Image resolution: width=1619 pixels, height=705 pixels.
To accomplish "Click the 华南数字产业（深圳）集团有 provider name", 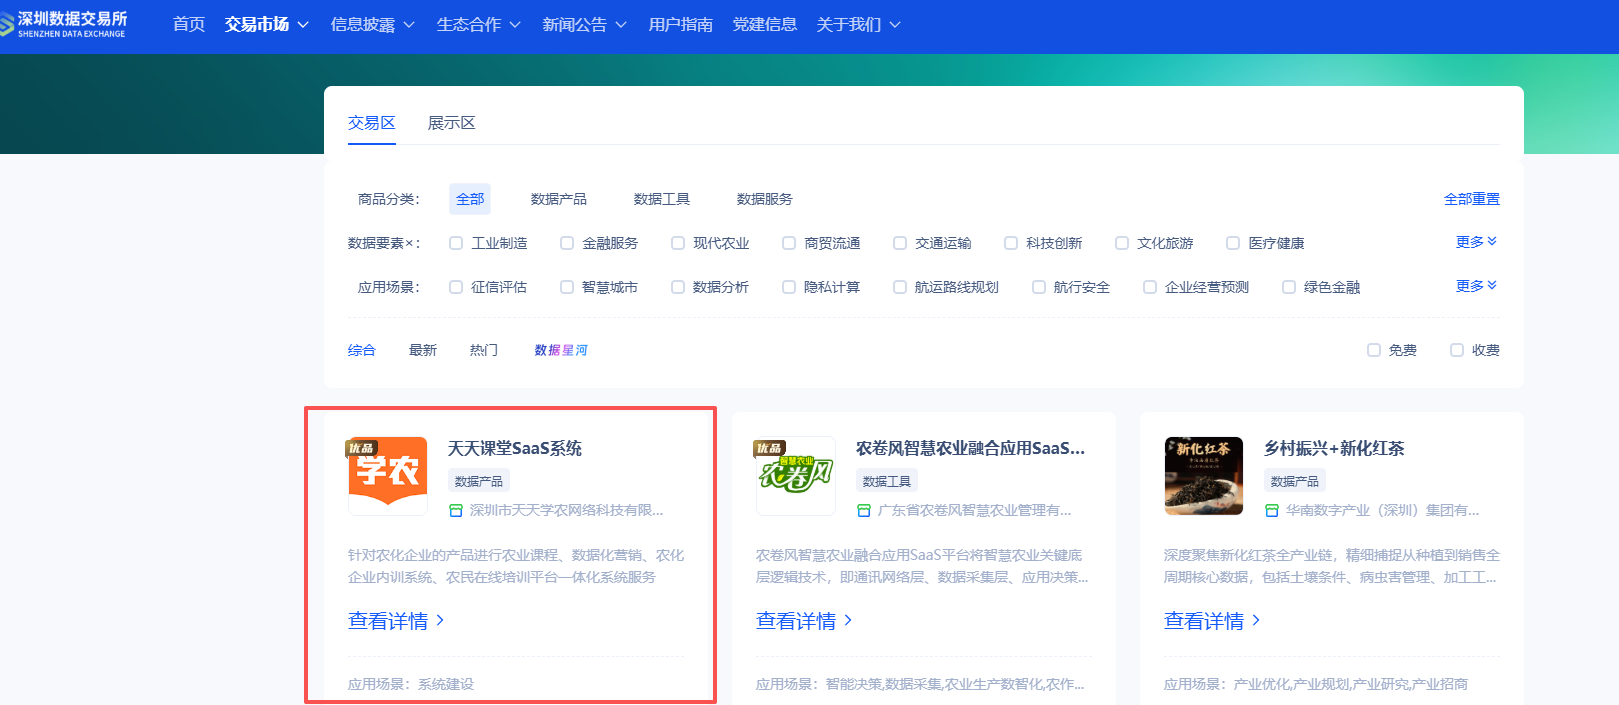I will [1383, 510].
